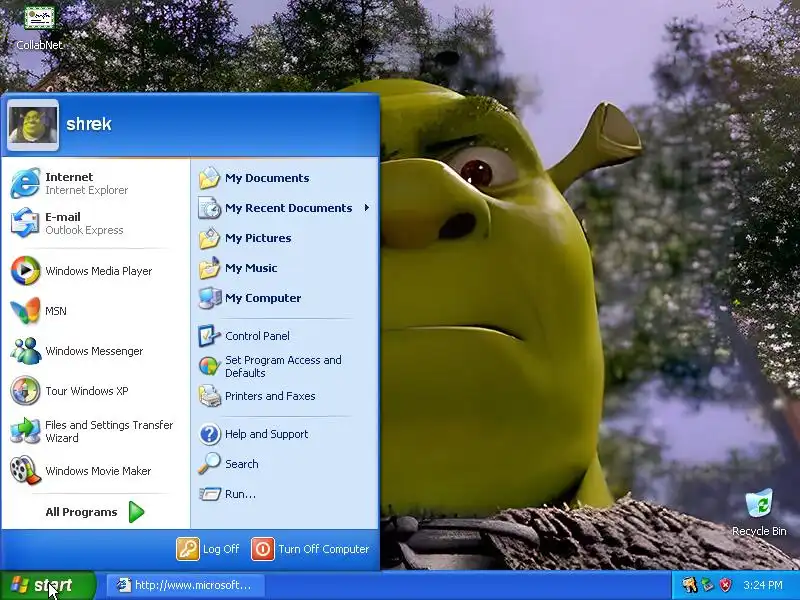Click the red security shield tray icon
The image size is (800, 600).
pos(725,585)
